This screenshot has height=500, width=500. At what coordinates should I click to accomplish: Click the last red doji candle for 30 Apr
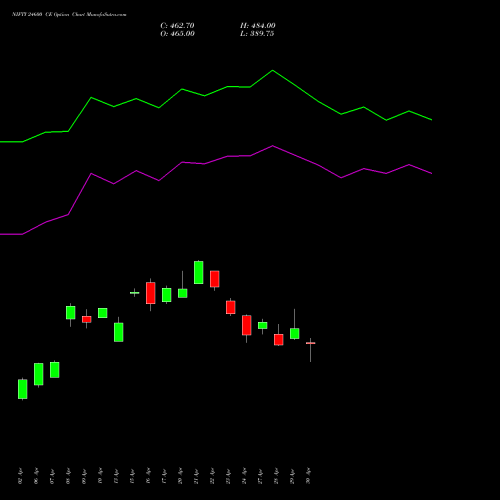coord(311,343)
